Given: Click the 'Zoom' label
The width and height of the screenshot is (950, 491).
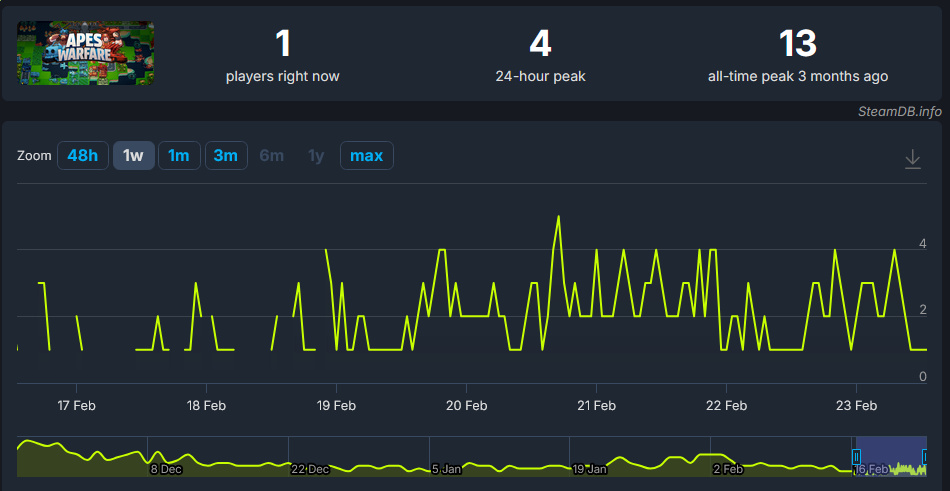Looking at the screenshot, I should click(x=34, y=156).
